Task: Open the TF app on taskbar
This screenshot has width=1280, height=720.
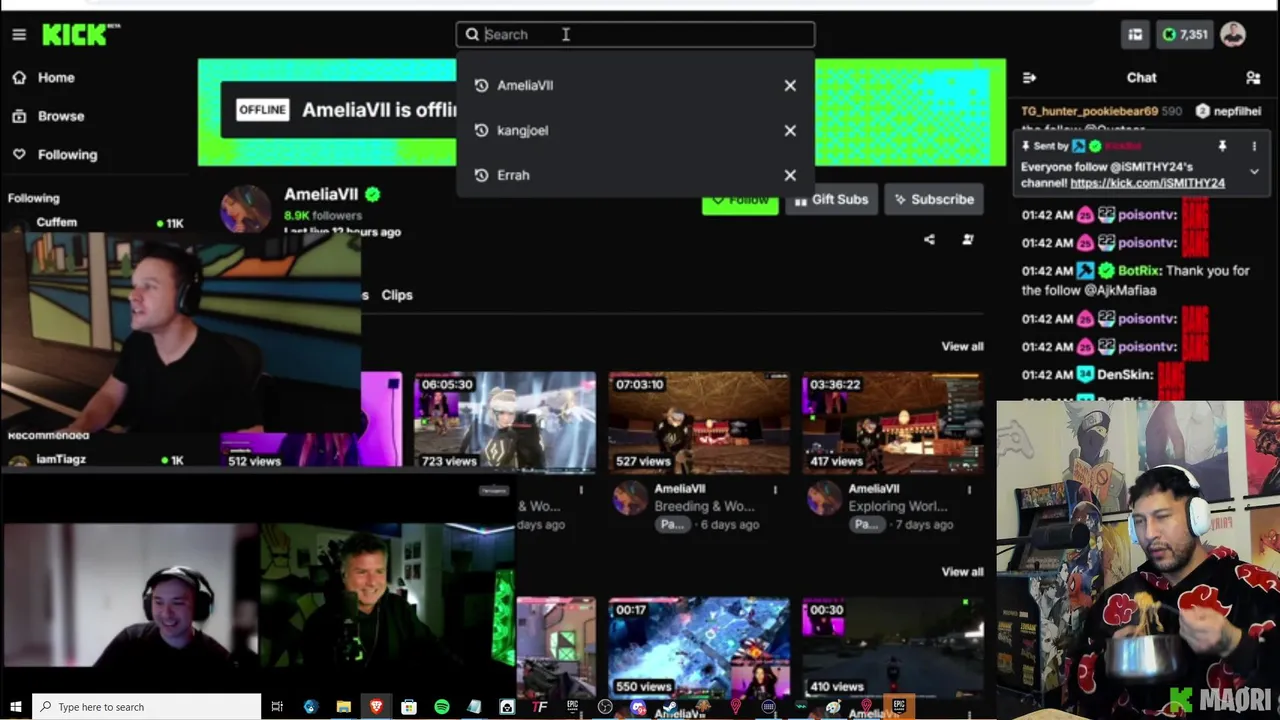Action: pyautogui.click(x=540, y=707)
